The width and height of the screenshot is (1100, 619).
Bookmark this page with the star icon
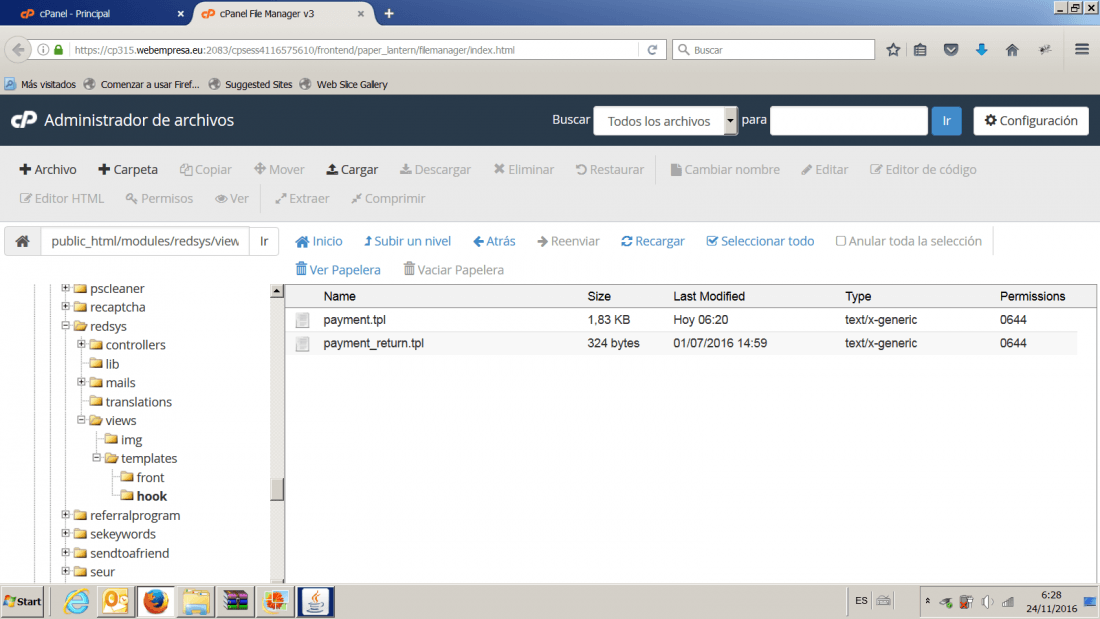click(x=893, y=50)
